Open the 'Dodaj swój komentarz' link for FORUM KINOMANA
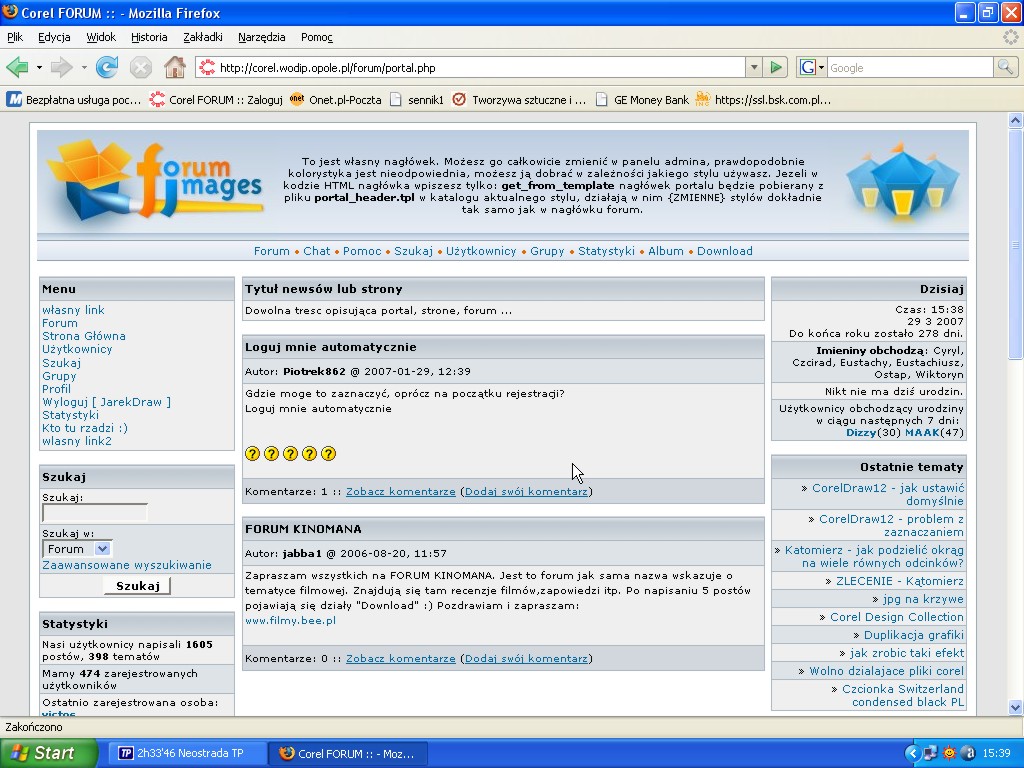The height and width of the screenshot is (768, 1024). (526, 658)
